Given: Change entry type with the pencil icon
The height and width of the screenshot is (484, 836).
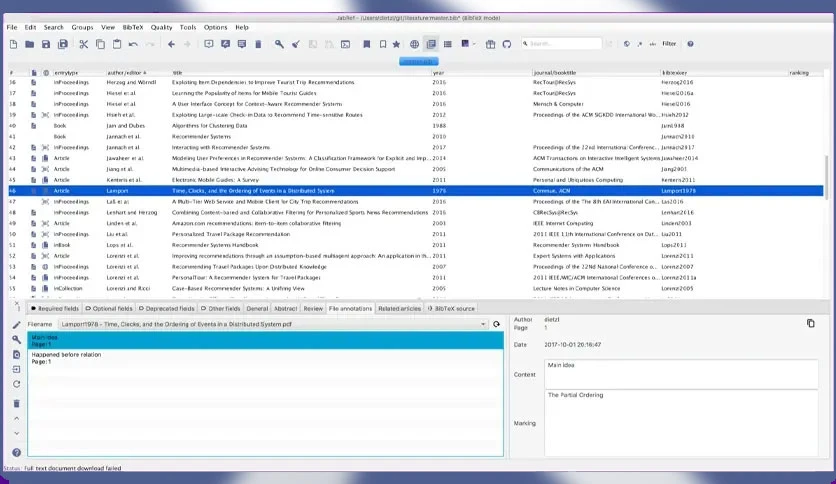Looking at the screenshot, I should click(x=17, y=325).
